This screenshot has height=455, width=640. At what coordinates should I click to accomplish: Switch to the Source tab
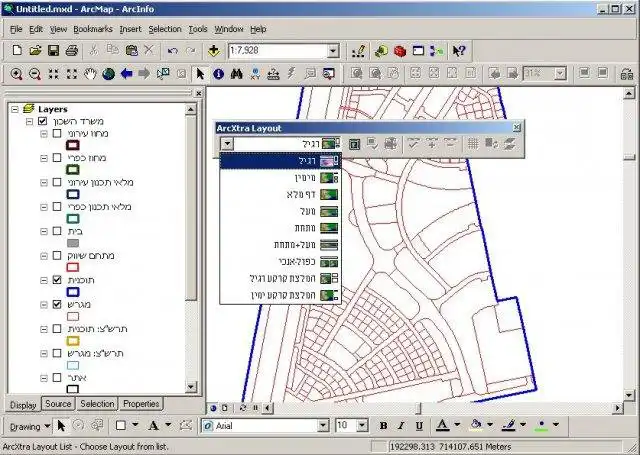[x=58, y=404]
